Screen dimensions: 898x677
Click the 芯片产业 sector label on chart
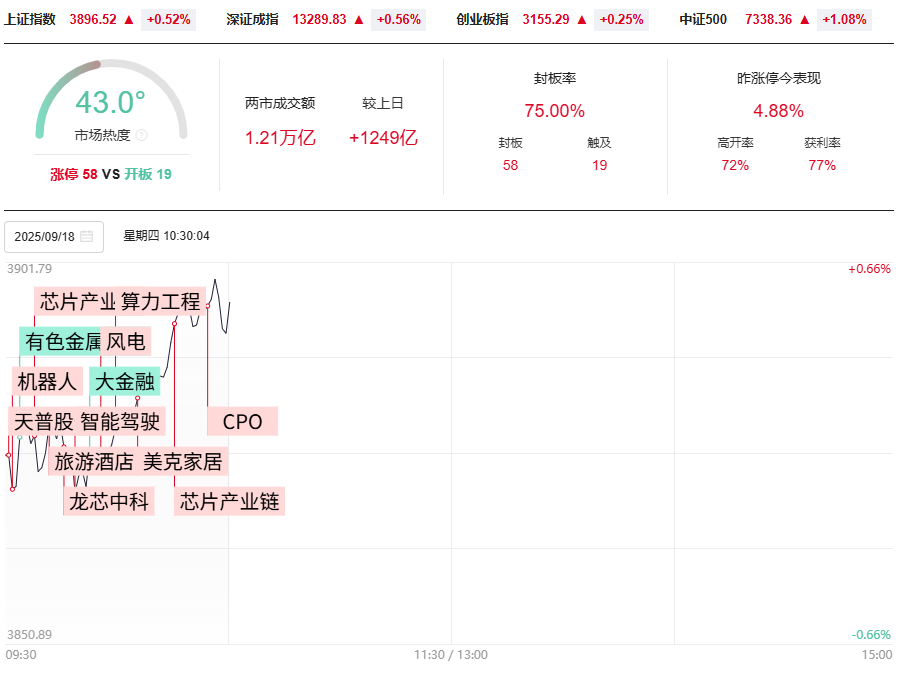tap(76, 301)
